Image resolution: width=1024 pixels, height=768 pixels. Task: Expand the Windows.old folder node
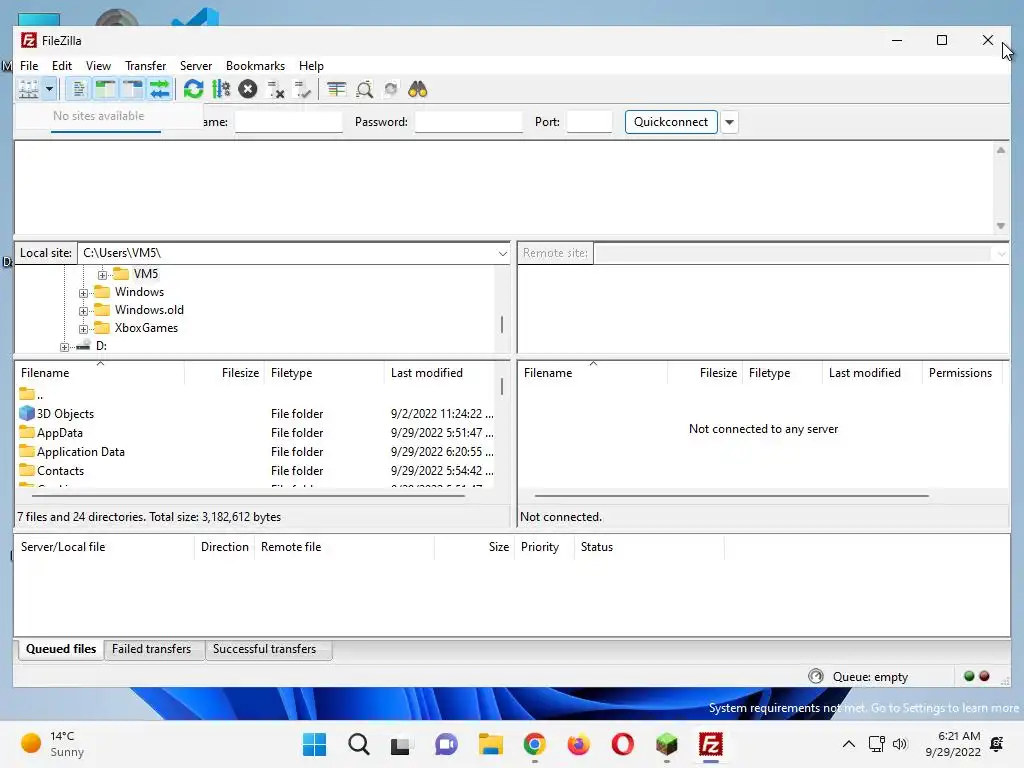[x=84, y=312]
